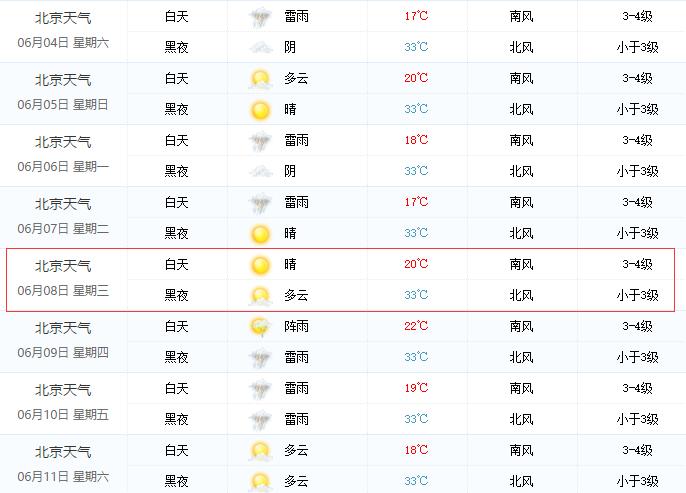This screenshot has height=493, width=686.
Task: Click 黑夜 label in 06月04日 row
Action: [177, 47]
